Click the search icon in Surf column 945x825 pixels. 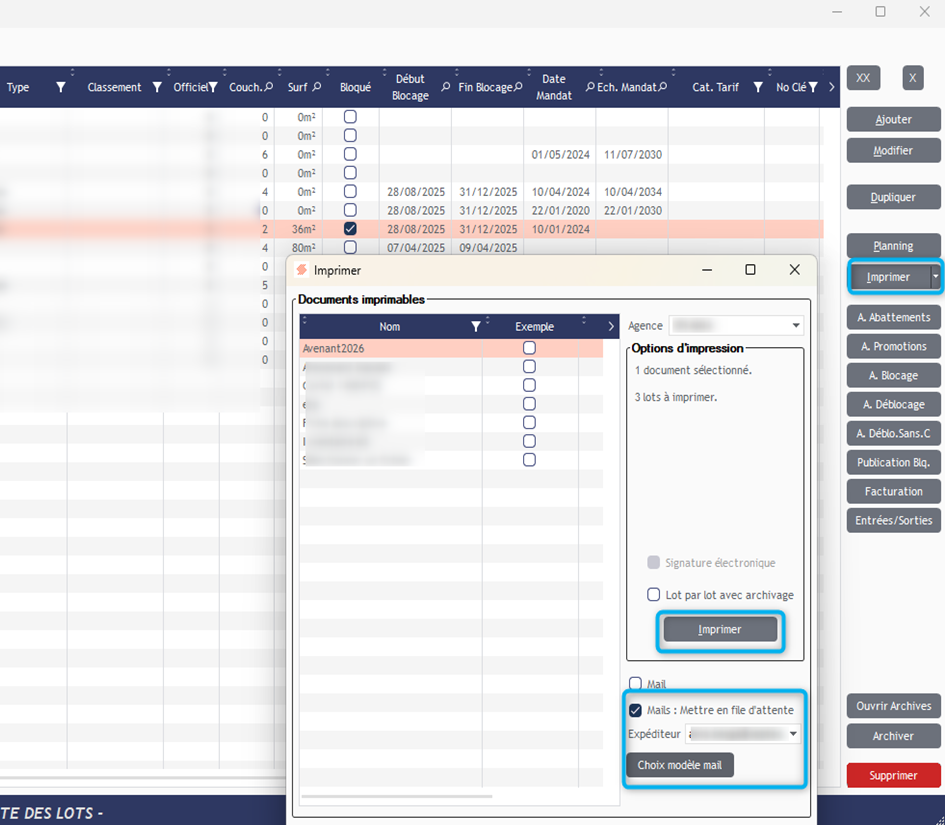click(x=316, y=88)
